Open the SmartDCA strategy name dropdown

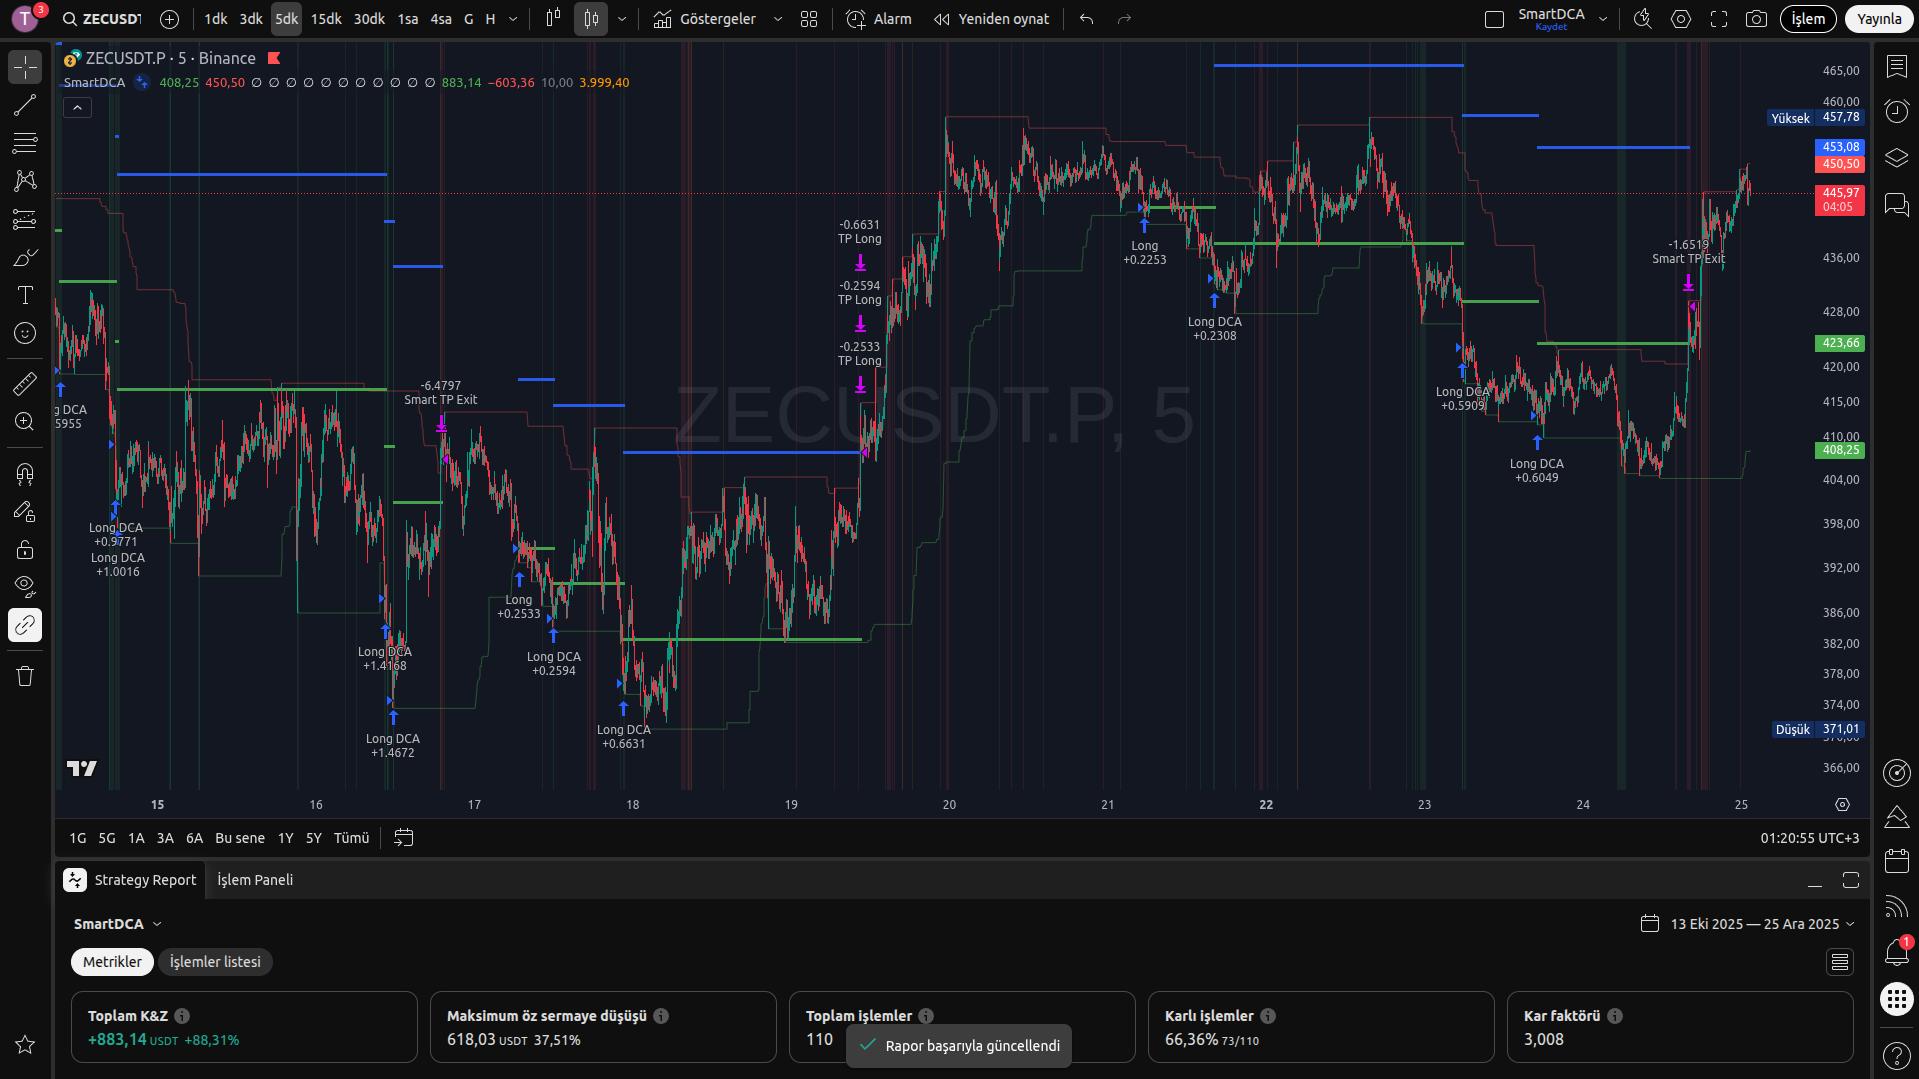[117, 924]
